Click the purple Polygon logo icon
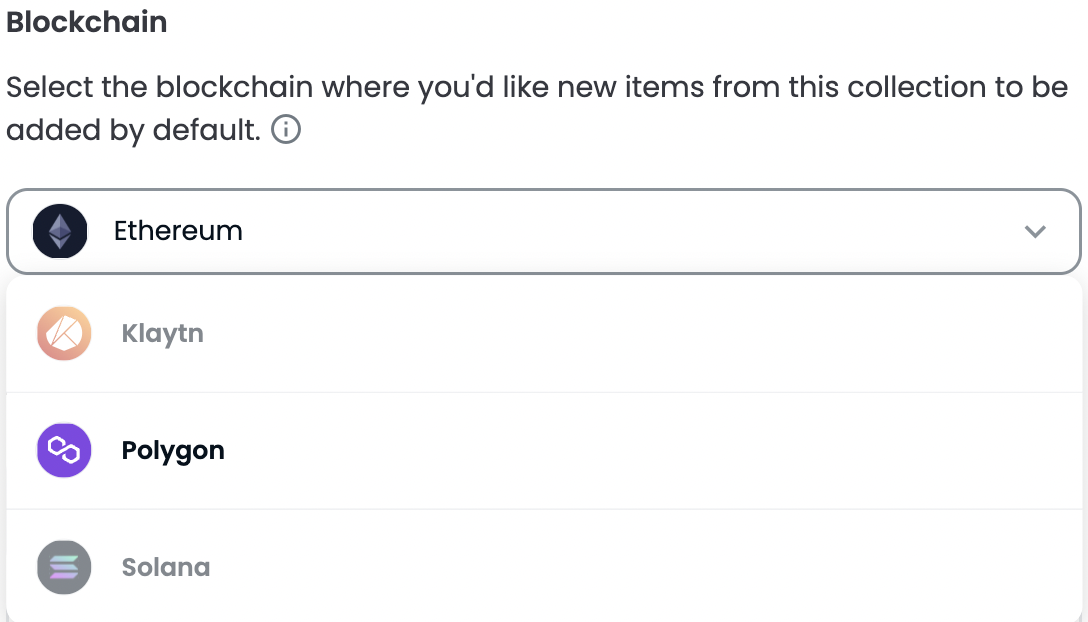1088x622 pixels. tap(64, 451)
